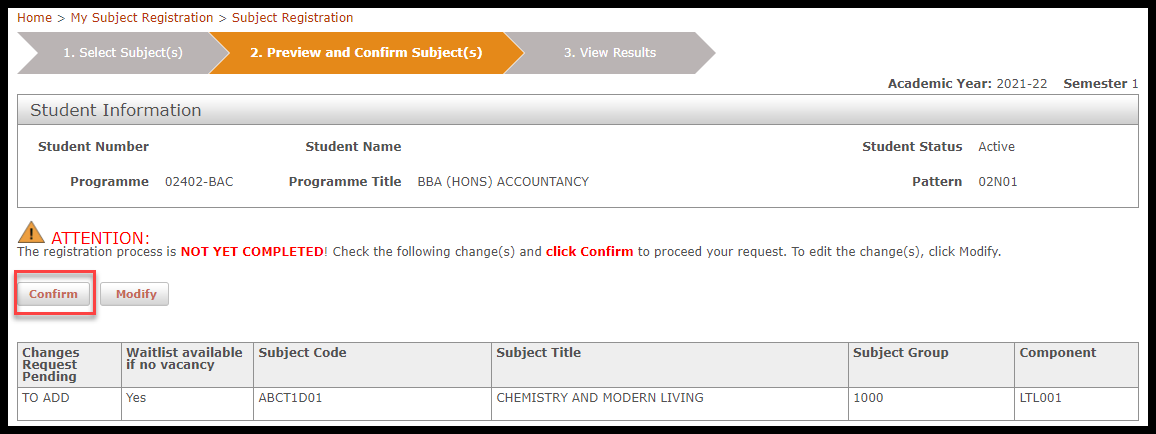The image size is (1156, 434).
Task: Click the Changes Request Pending column header
Action: tap(69, 365)
